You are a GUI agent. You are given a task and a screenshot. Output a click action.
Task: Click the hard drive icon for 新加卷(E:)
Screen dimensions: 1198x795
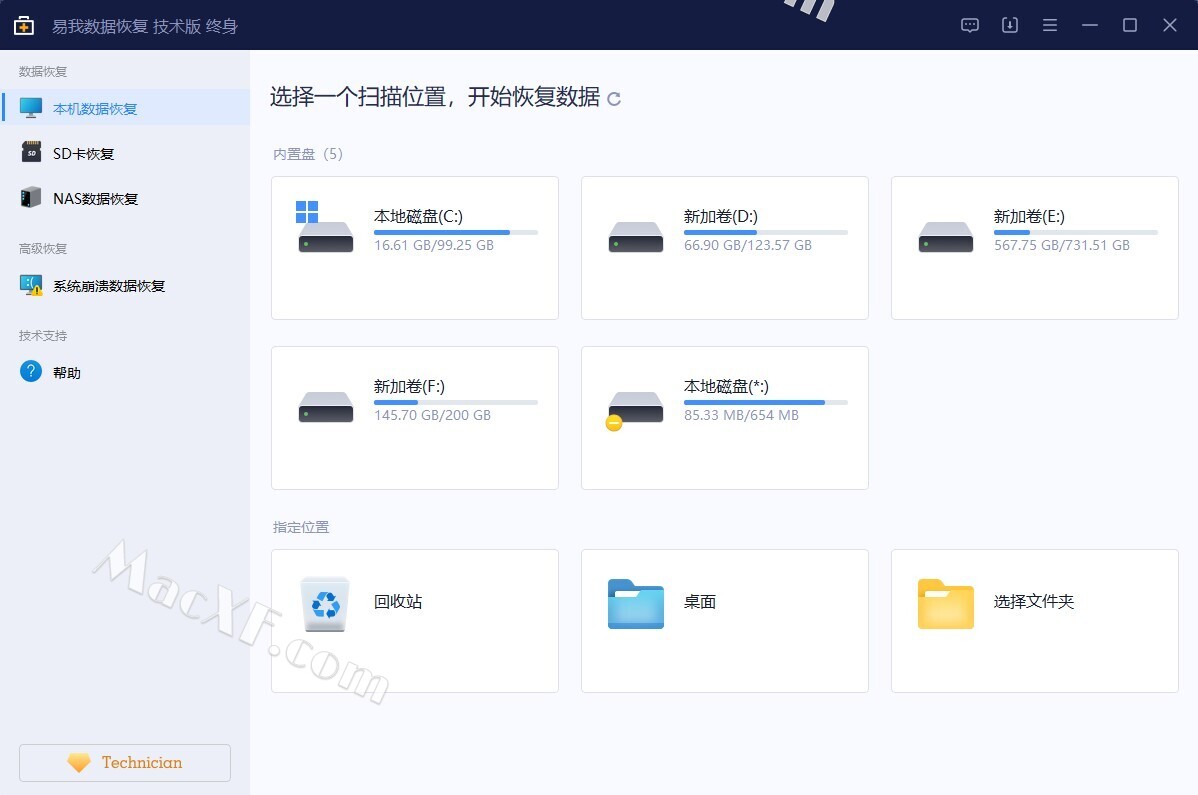tap(946, 237)
